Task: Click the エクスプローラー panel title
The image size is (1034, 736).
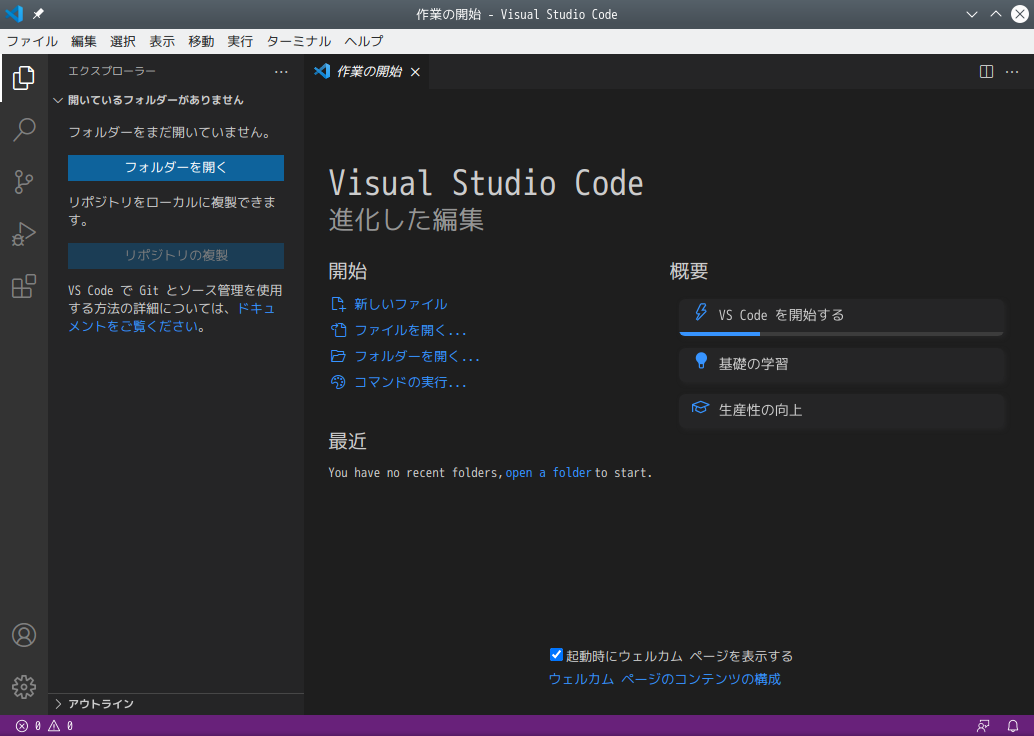Action: click(x=112, y=71)
